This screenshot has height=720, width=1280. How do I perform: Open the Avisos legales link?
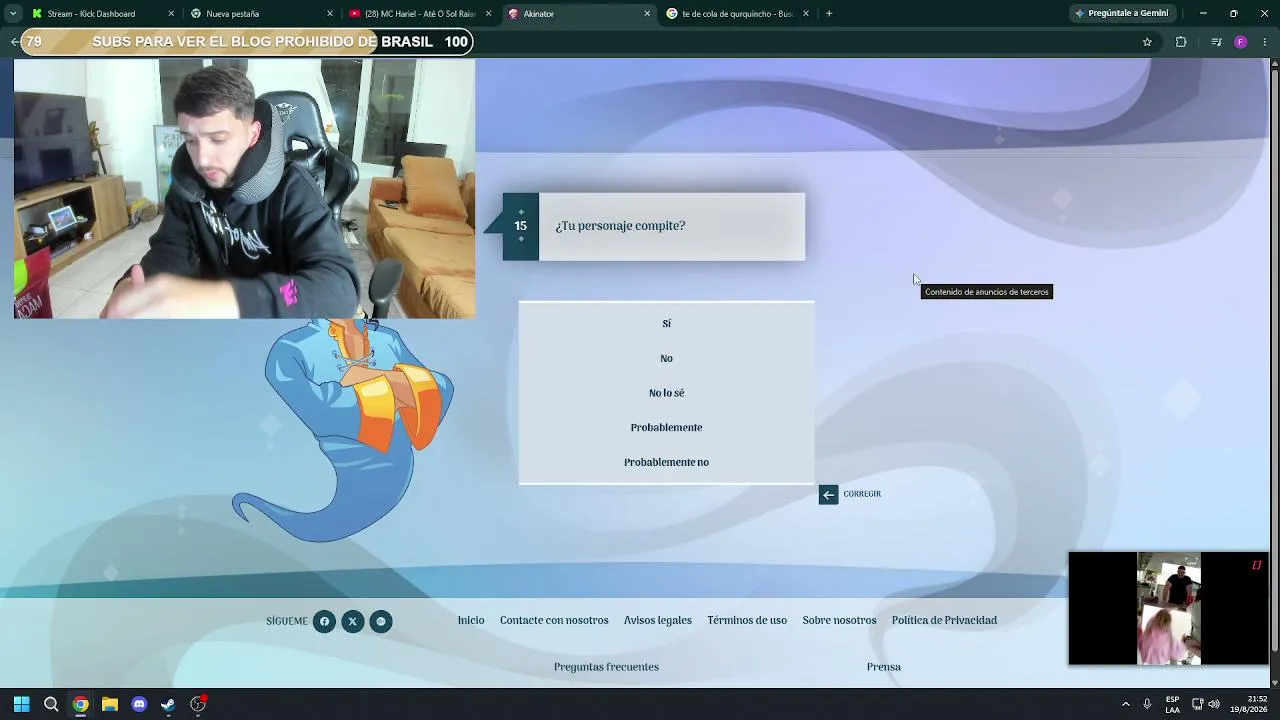658,621
